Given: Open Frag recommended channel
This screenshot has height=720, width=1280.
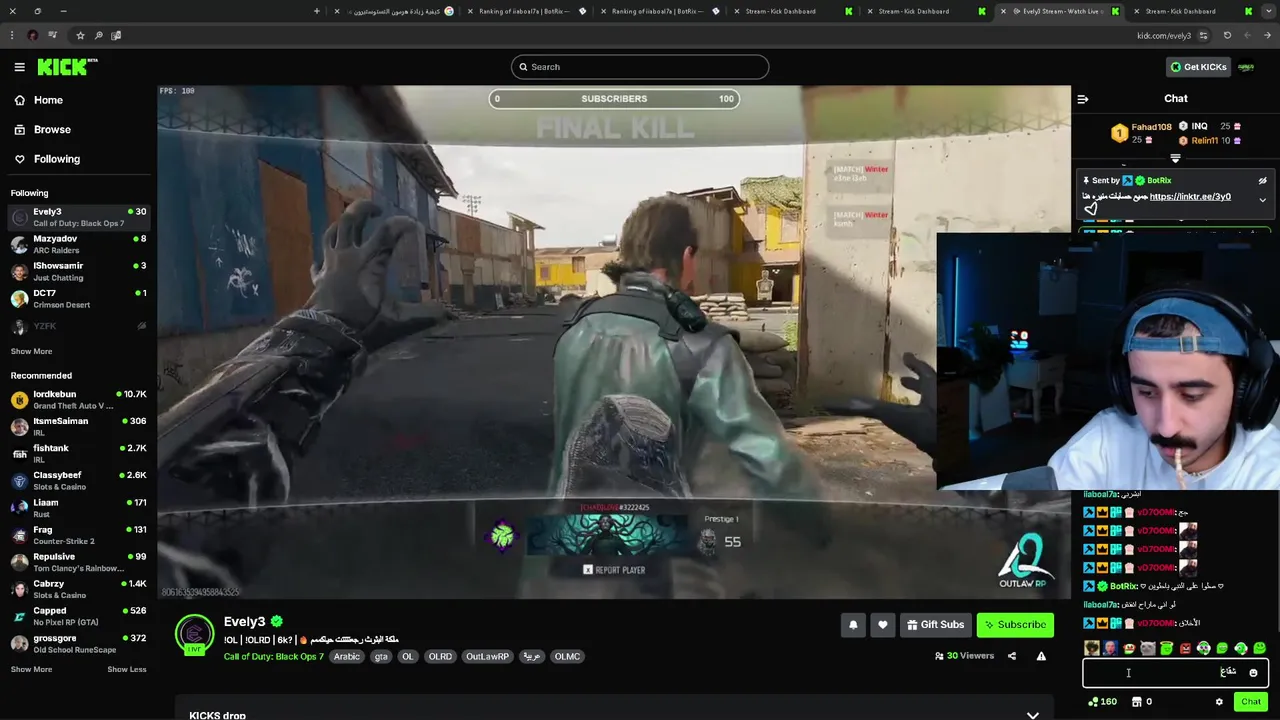Looking at the screenshot, I should click(x=78, y=535).
